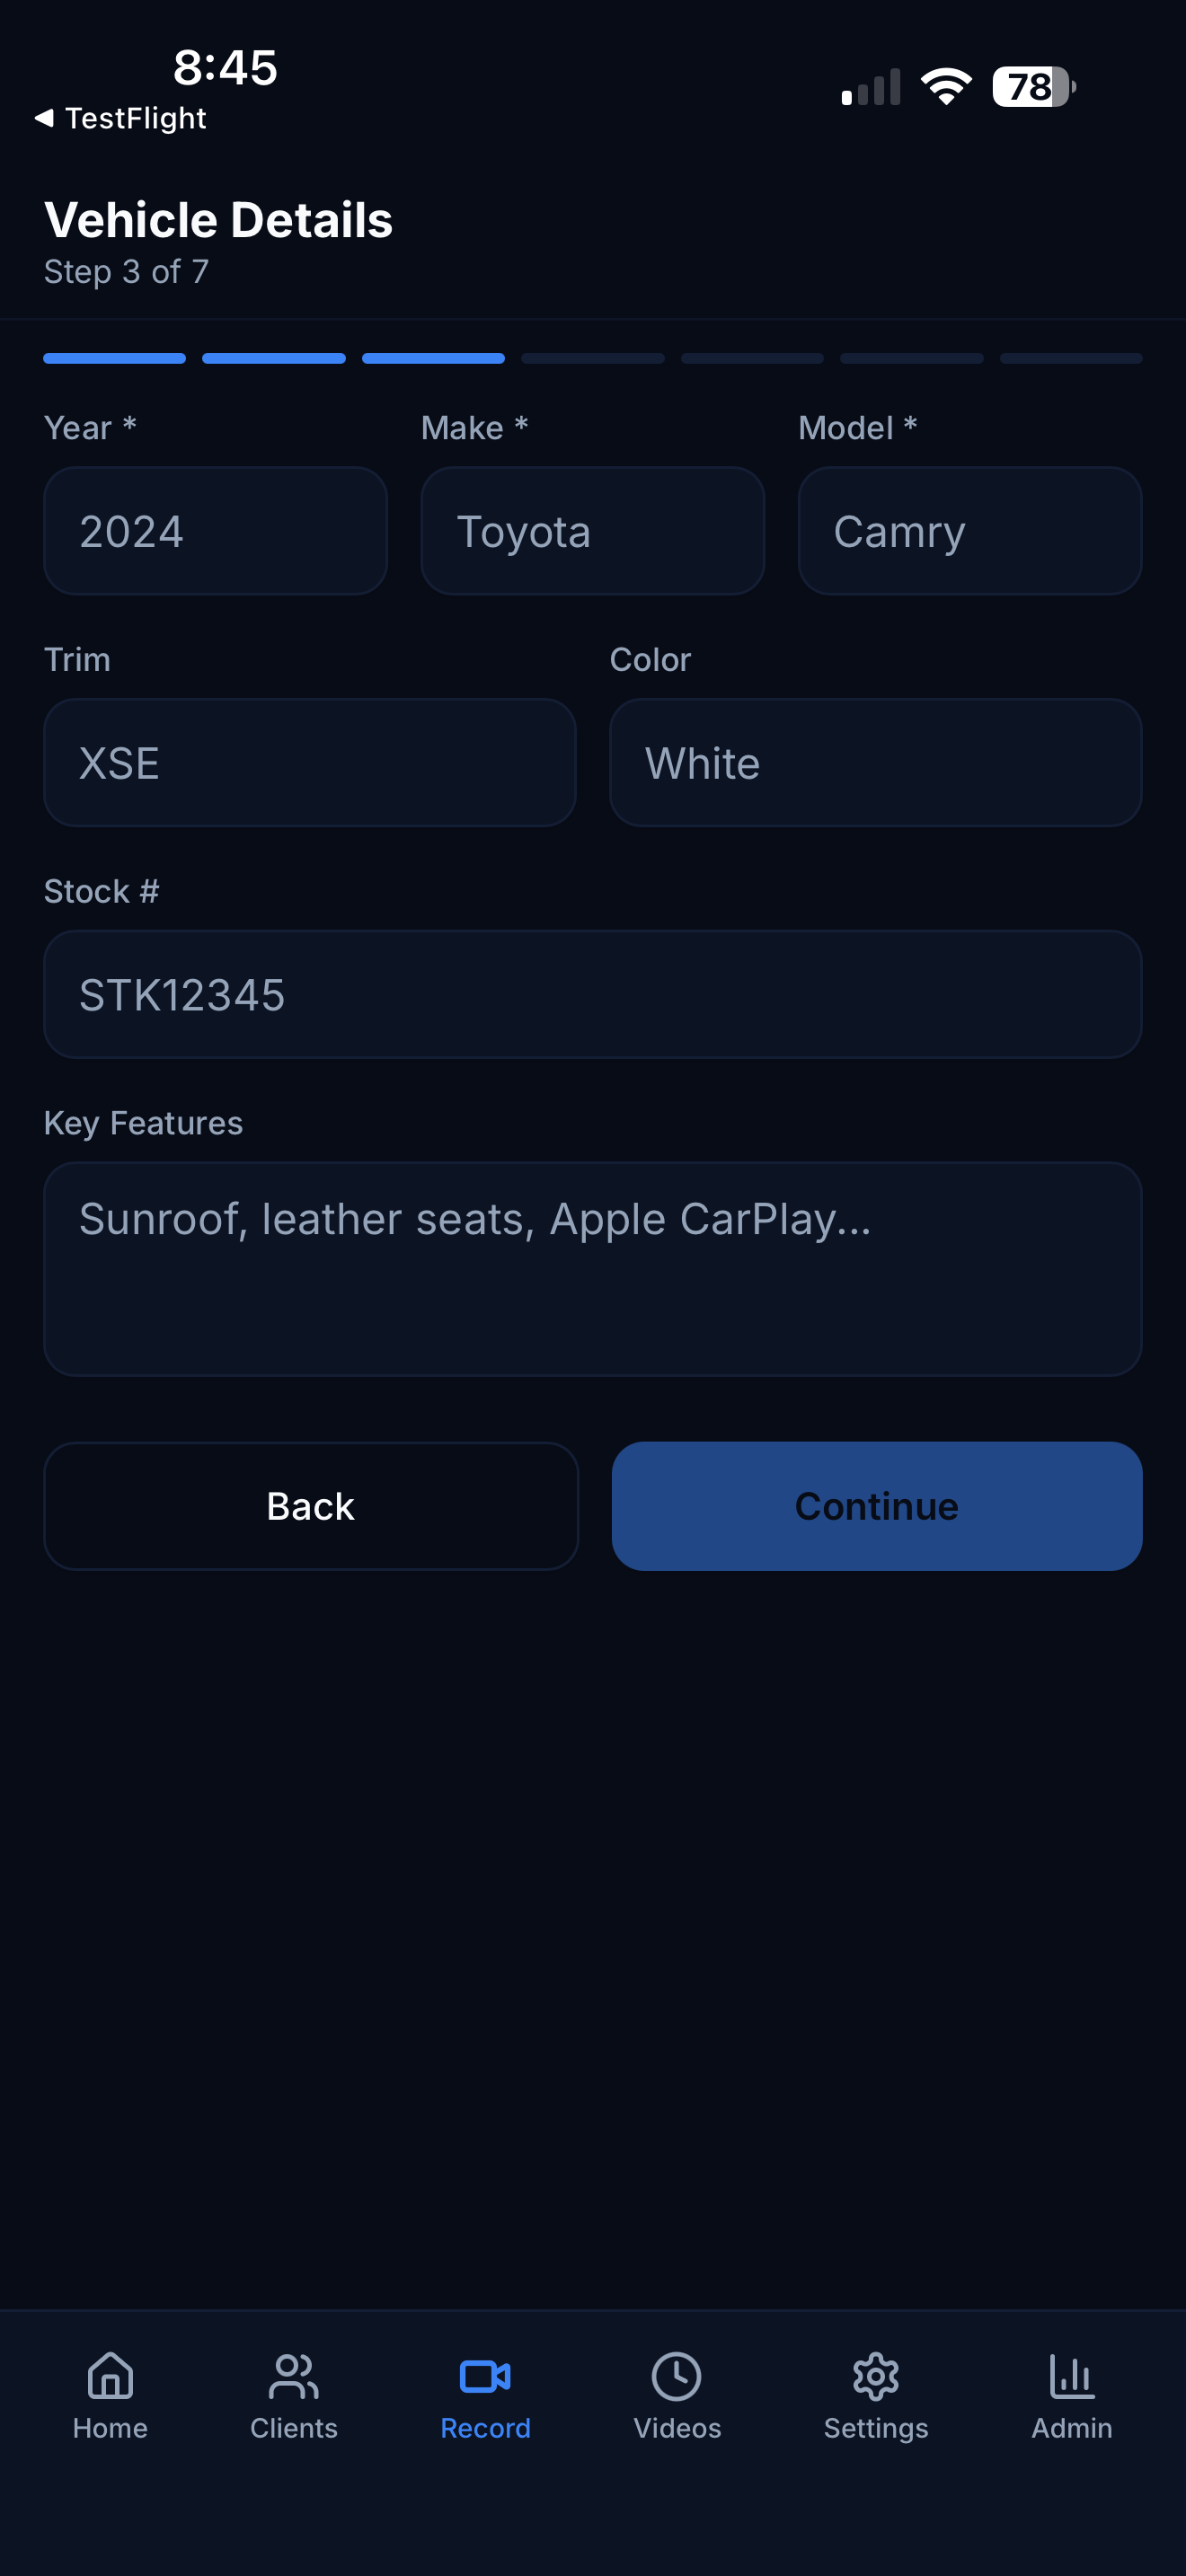Tap the Key Features text area
Screen dimensions: 1186x2576
tap(593, 1269)
